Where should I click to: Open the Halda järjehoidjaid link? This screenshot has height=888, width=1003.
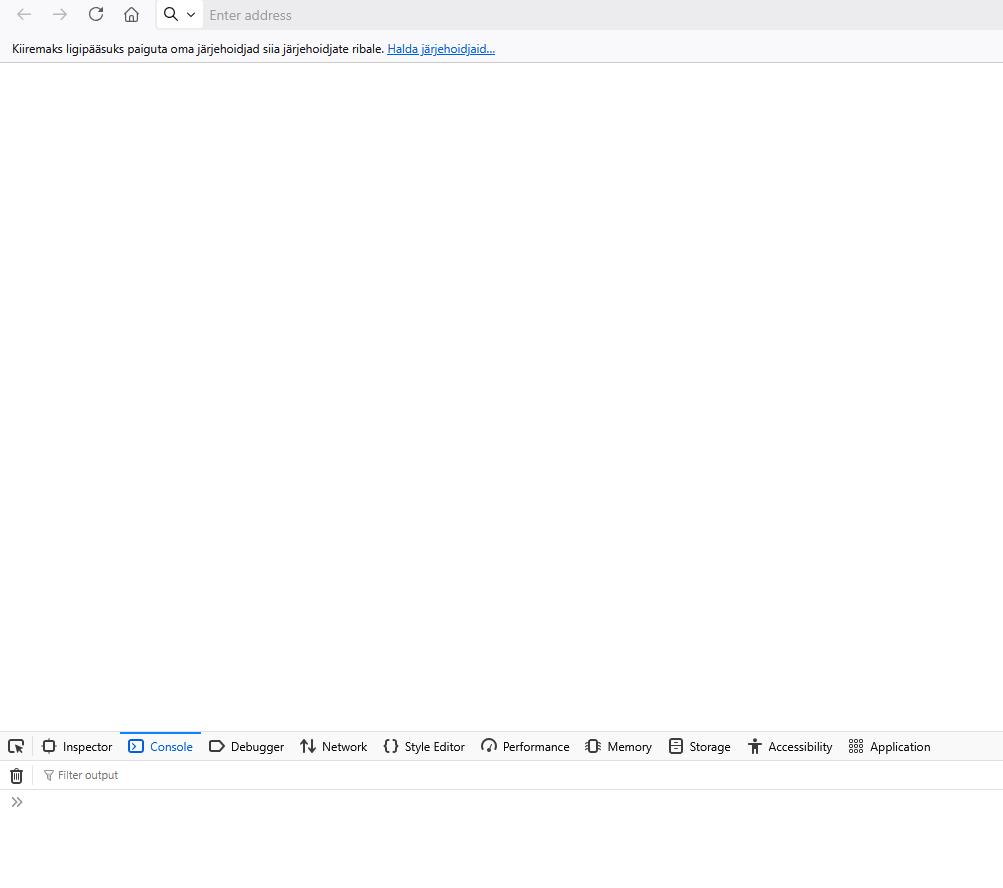pos(441,48)
